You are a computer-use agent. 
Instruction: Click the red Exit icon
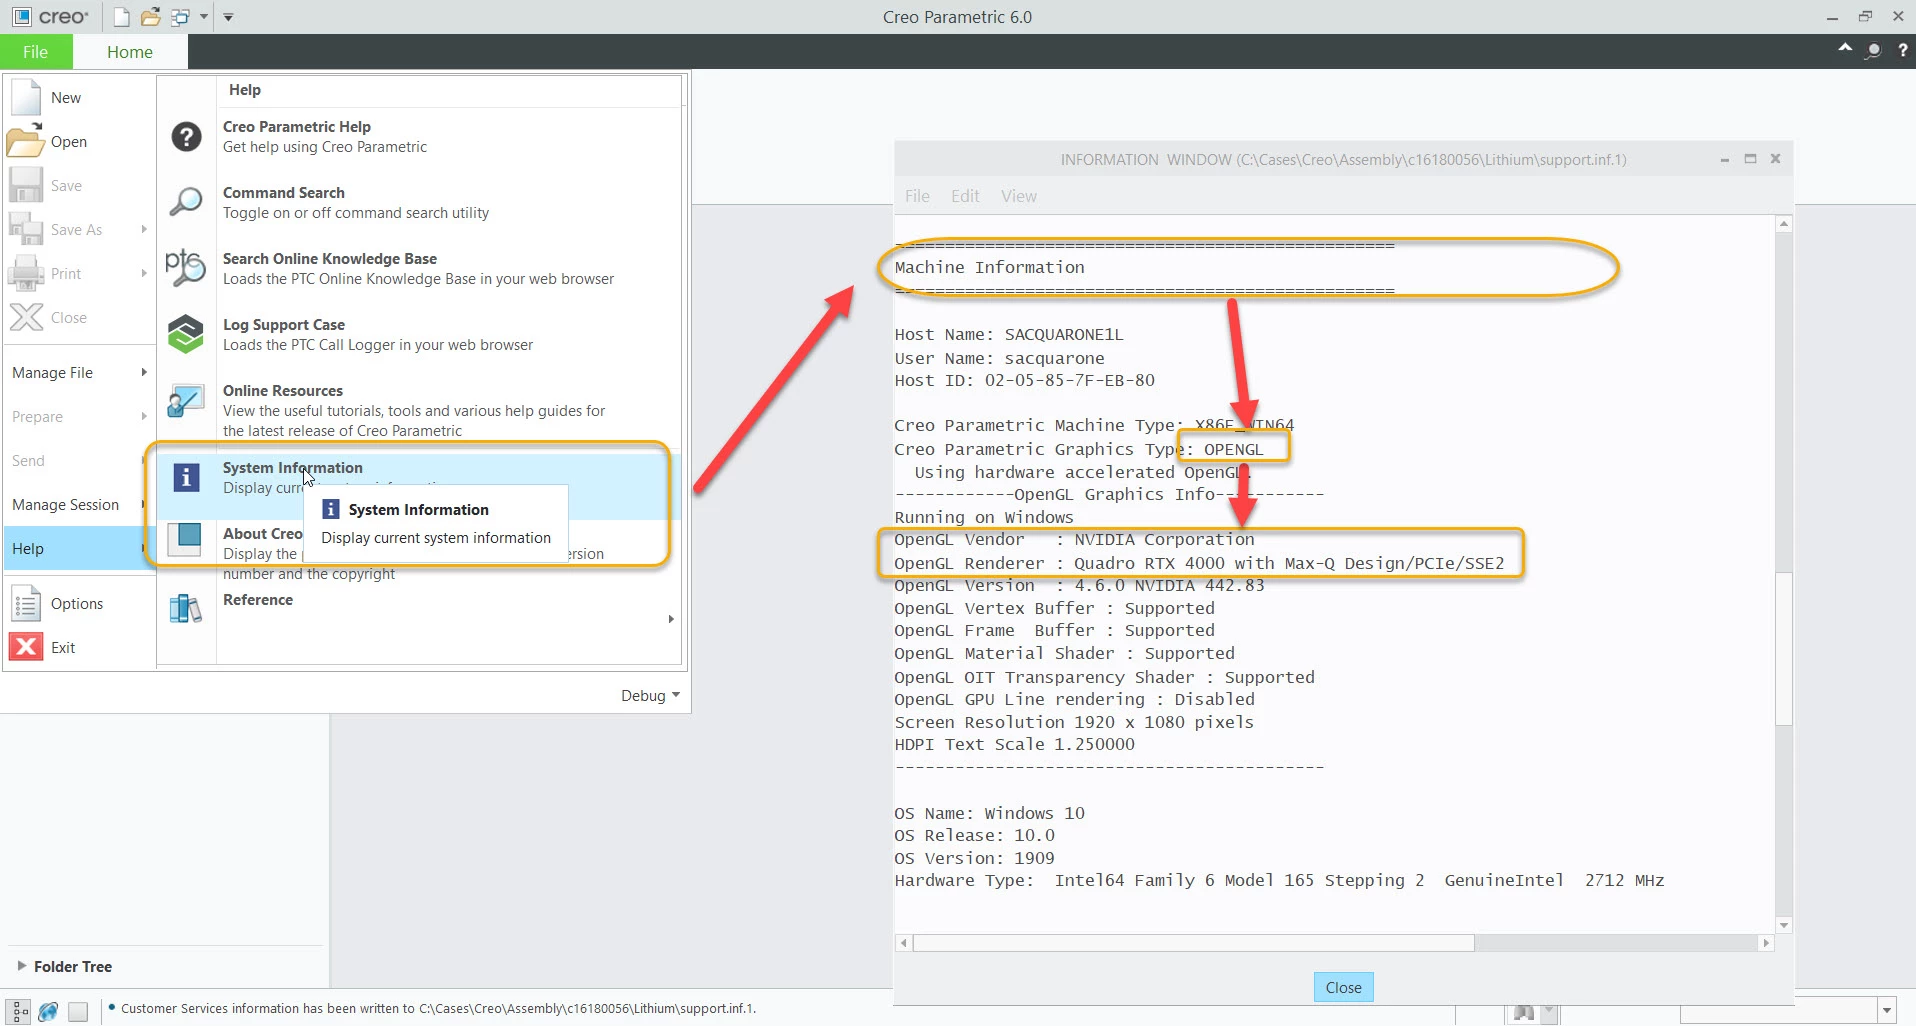26,647
